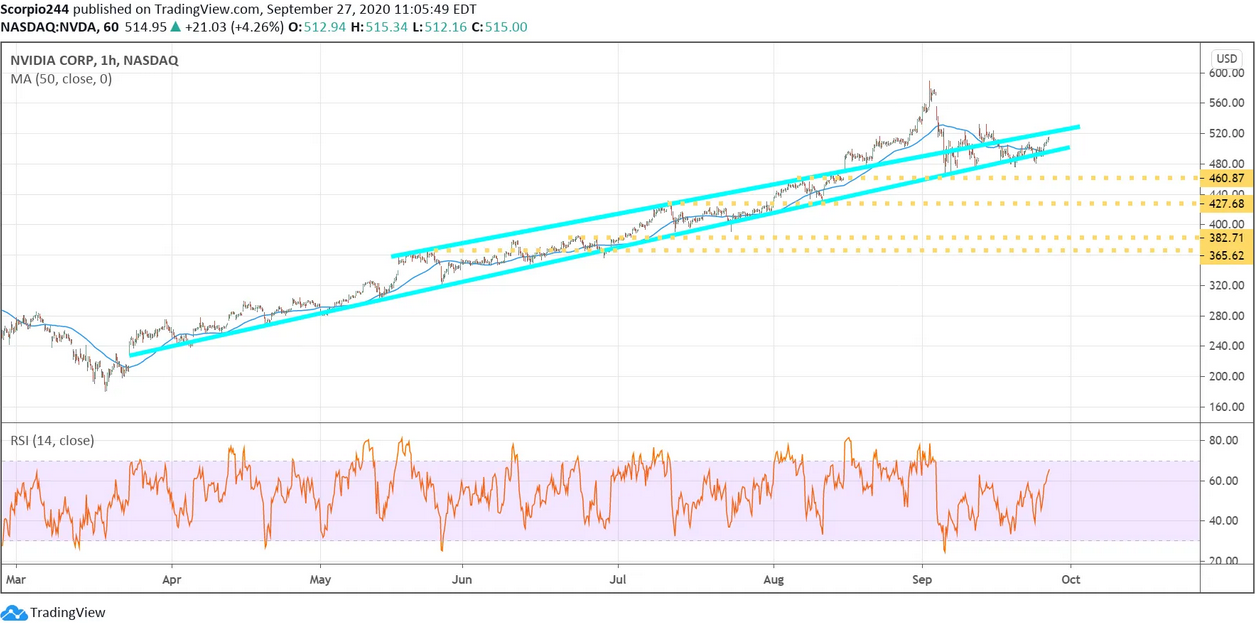Select the MA (50, close, 0) indicator label

point(61,79)
